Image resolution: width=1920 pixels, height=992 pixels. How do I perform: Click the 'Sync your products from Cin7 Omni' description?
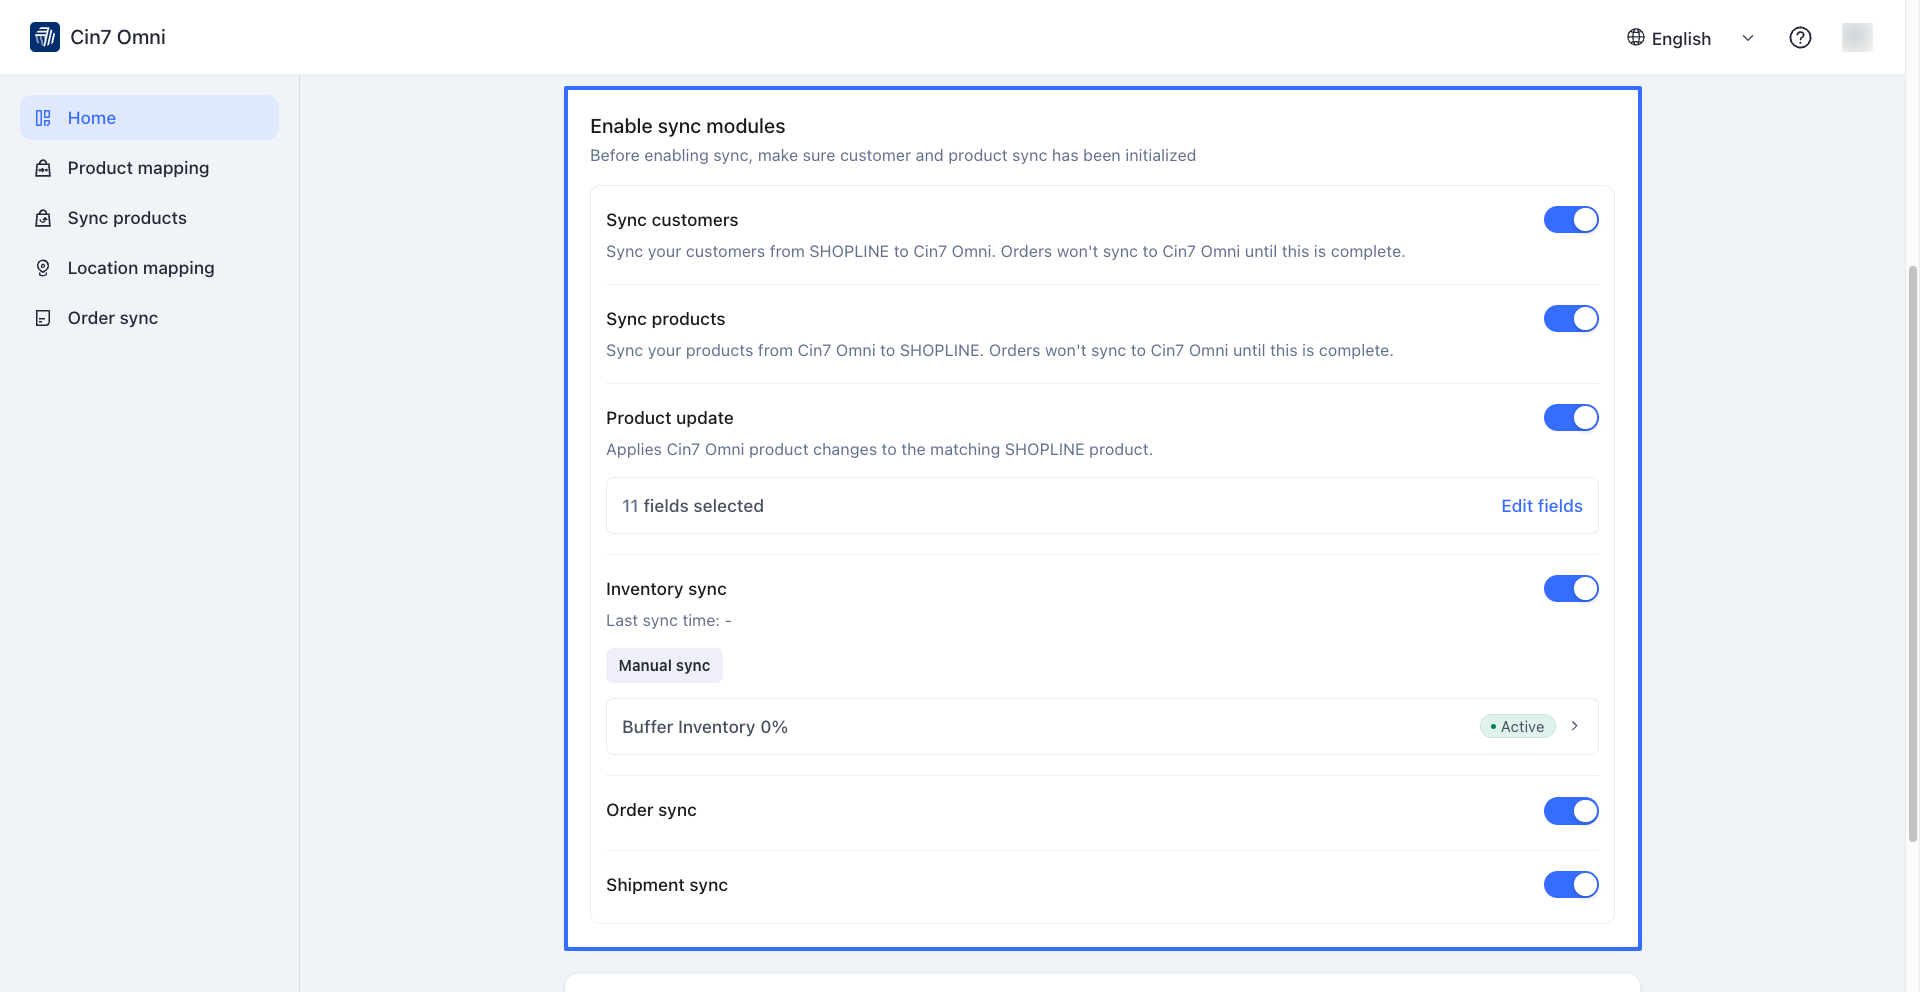point(1000,351)
